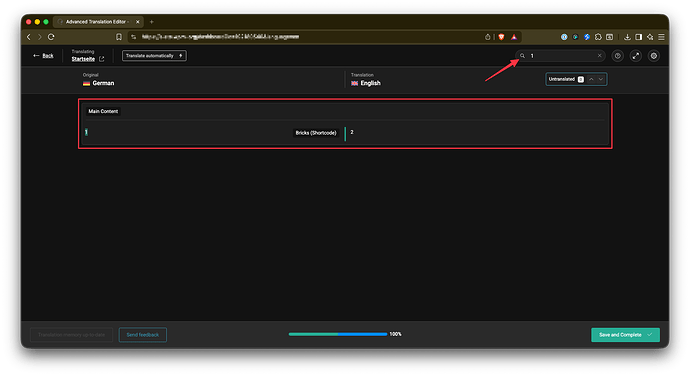This screenshot has width=690, height=375.
Task: Open the browser downloads icon
Action: pos(628,37)
